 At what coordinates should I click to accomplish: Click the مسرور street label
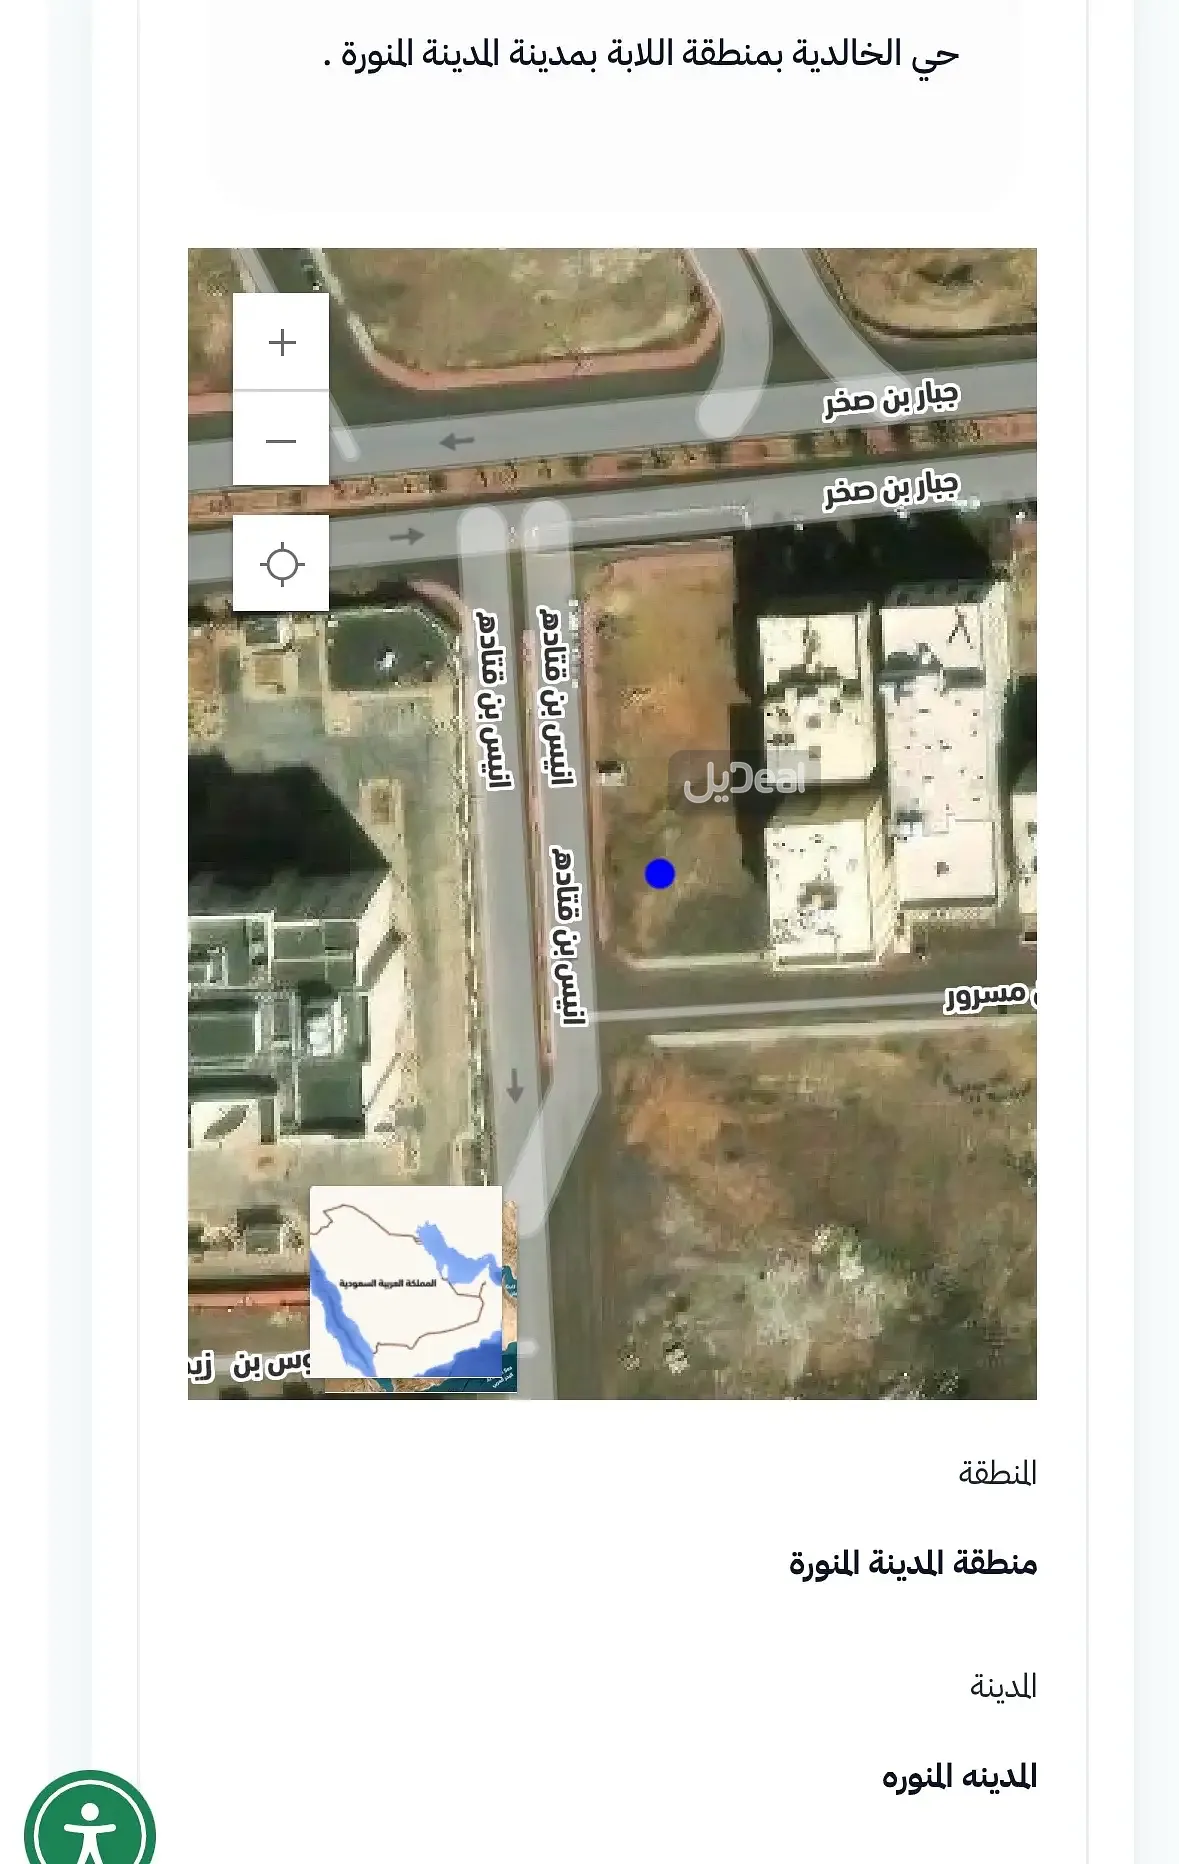[x=988, y=996]
